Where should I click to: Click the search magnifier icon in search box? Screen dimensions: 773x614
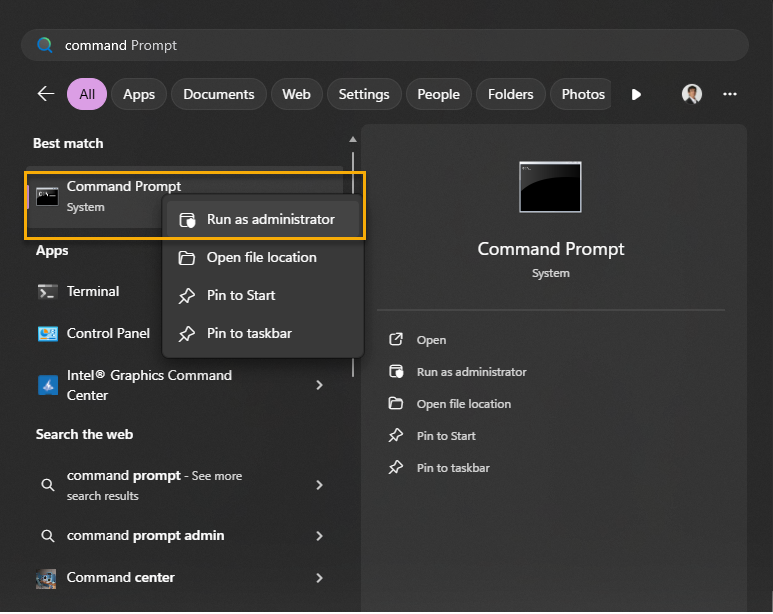click(45, 45)
